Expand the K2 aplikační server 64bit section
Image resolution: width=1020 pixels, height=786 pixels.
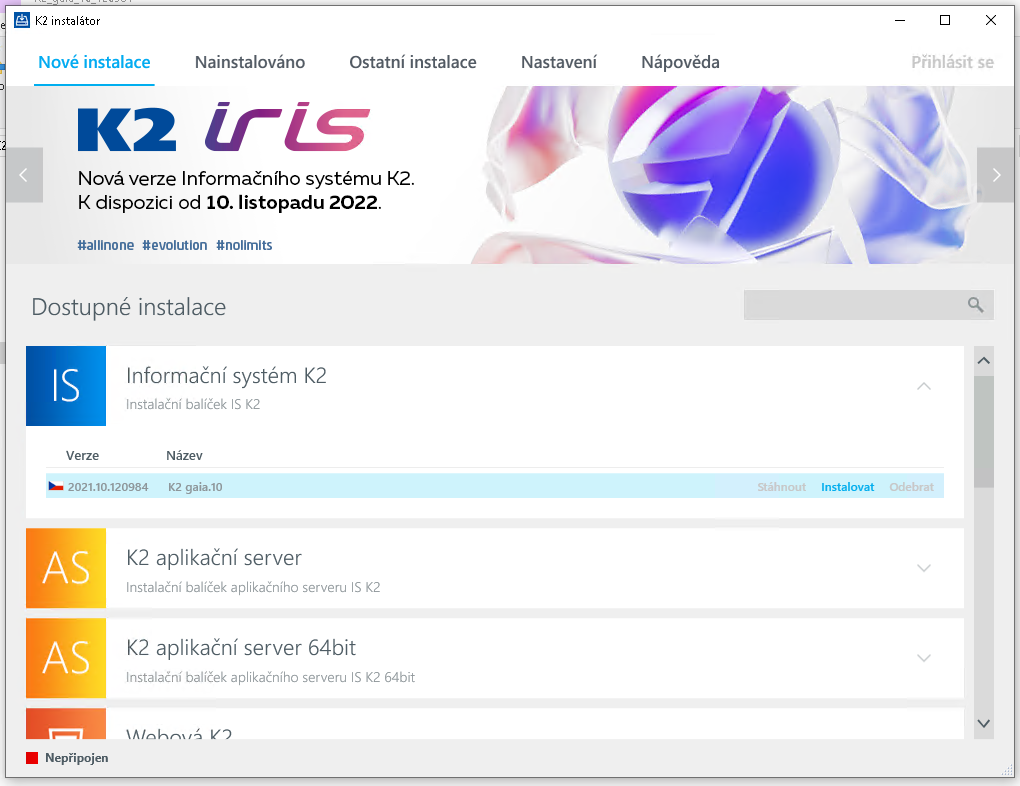pyautogui.click(x=923, y=658)
